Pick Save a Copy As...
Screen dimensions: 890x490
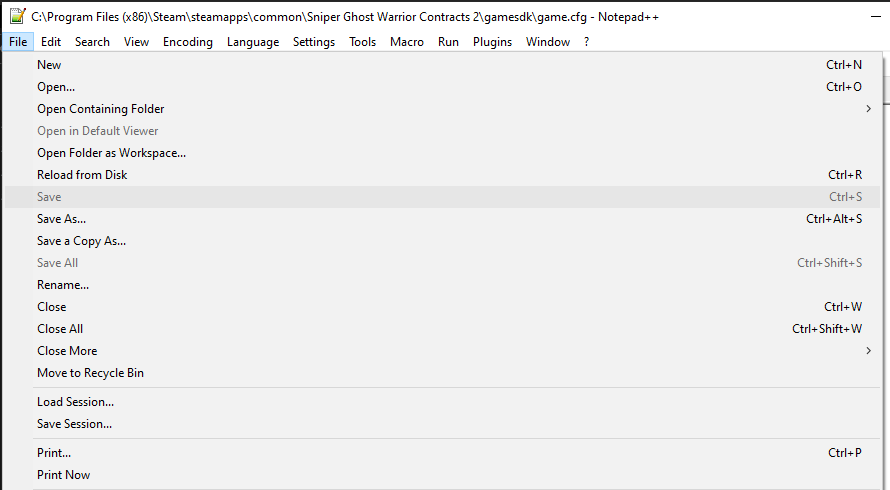pos(81,241)
